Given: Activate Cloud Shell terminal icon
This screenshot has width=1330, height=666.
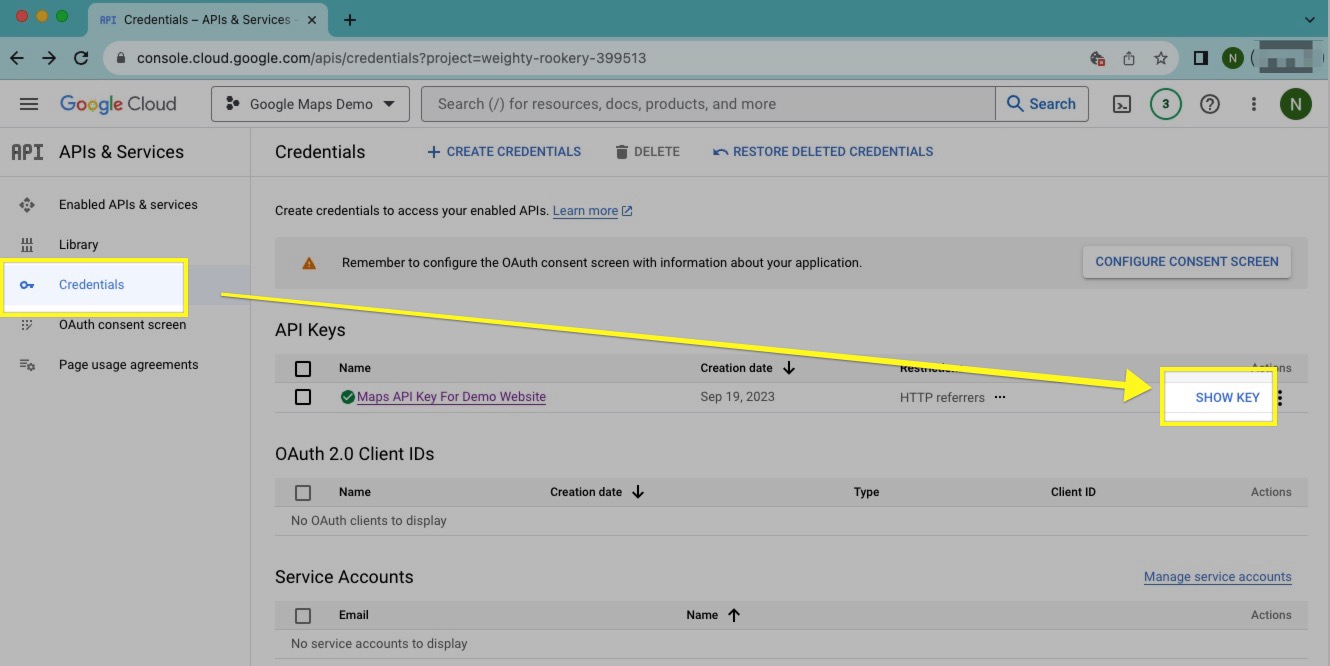Looking at the screenshot, I should click(x=1122, y=104).
